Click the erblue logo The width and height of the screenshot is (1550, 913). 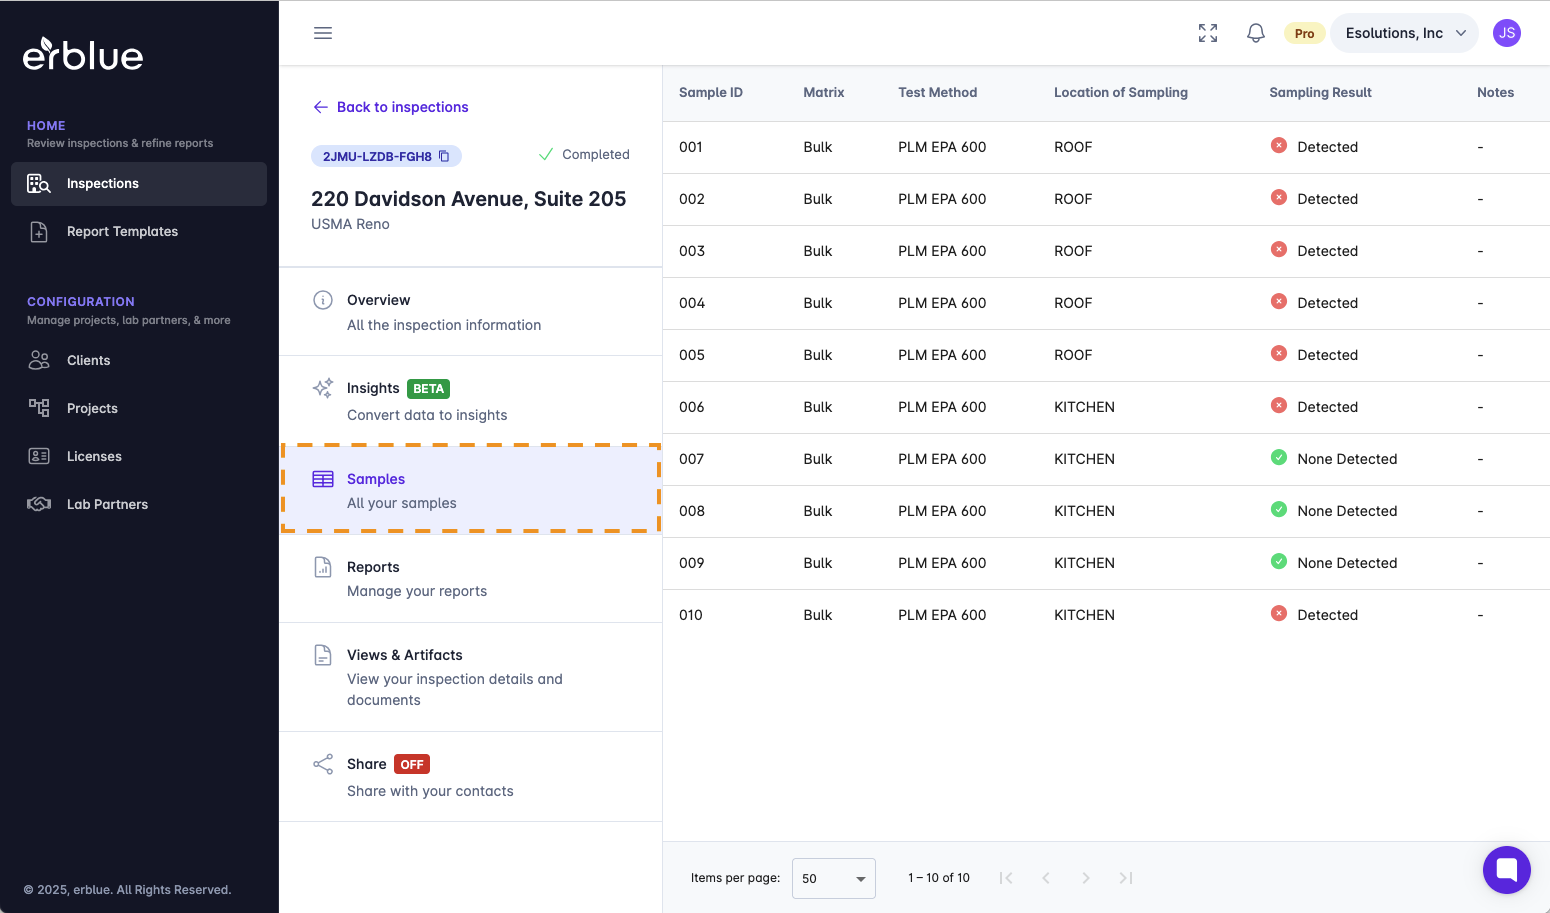(83, 55)
